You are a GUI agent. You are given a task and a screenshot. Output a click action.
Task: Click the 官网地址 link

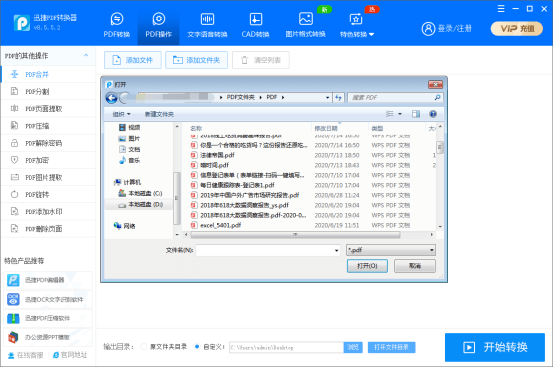(70, 355)
